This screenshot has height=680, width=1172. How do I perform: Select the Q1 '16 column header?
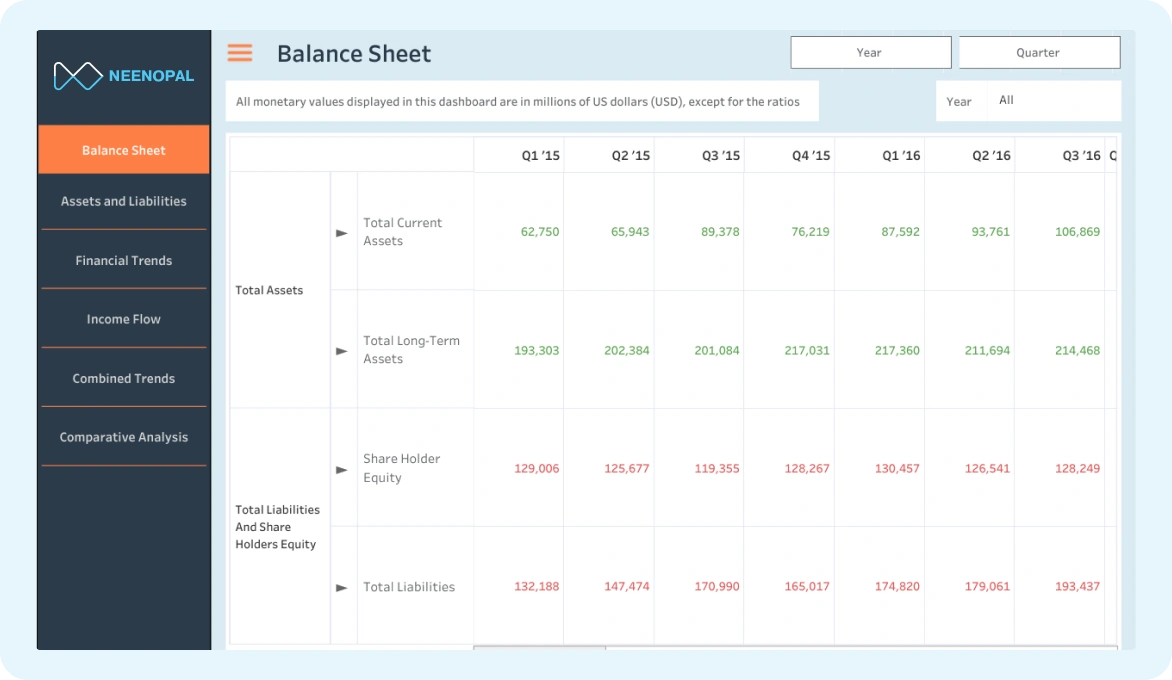point(901,155)
